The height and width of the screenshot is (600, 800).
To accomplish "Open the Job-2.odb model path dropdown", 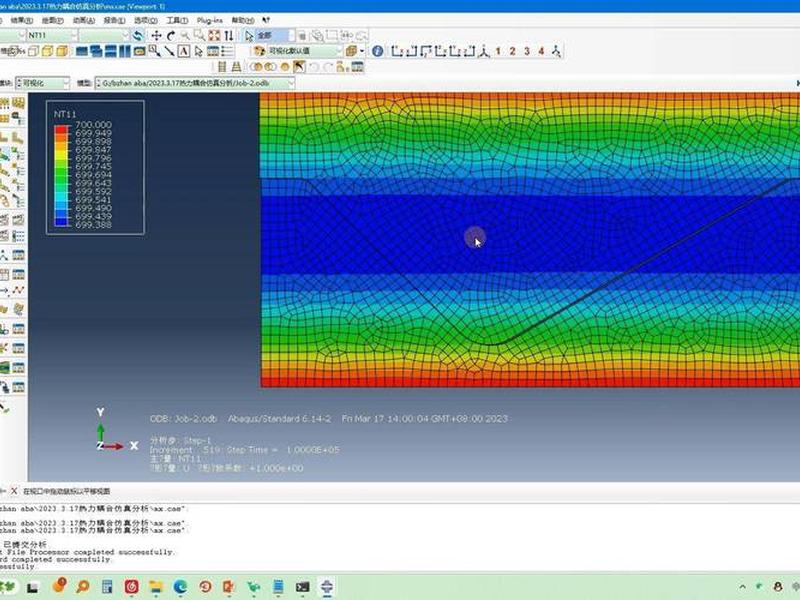I will [x=195, y=83].
